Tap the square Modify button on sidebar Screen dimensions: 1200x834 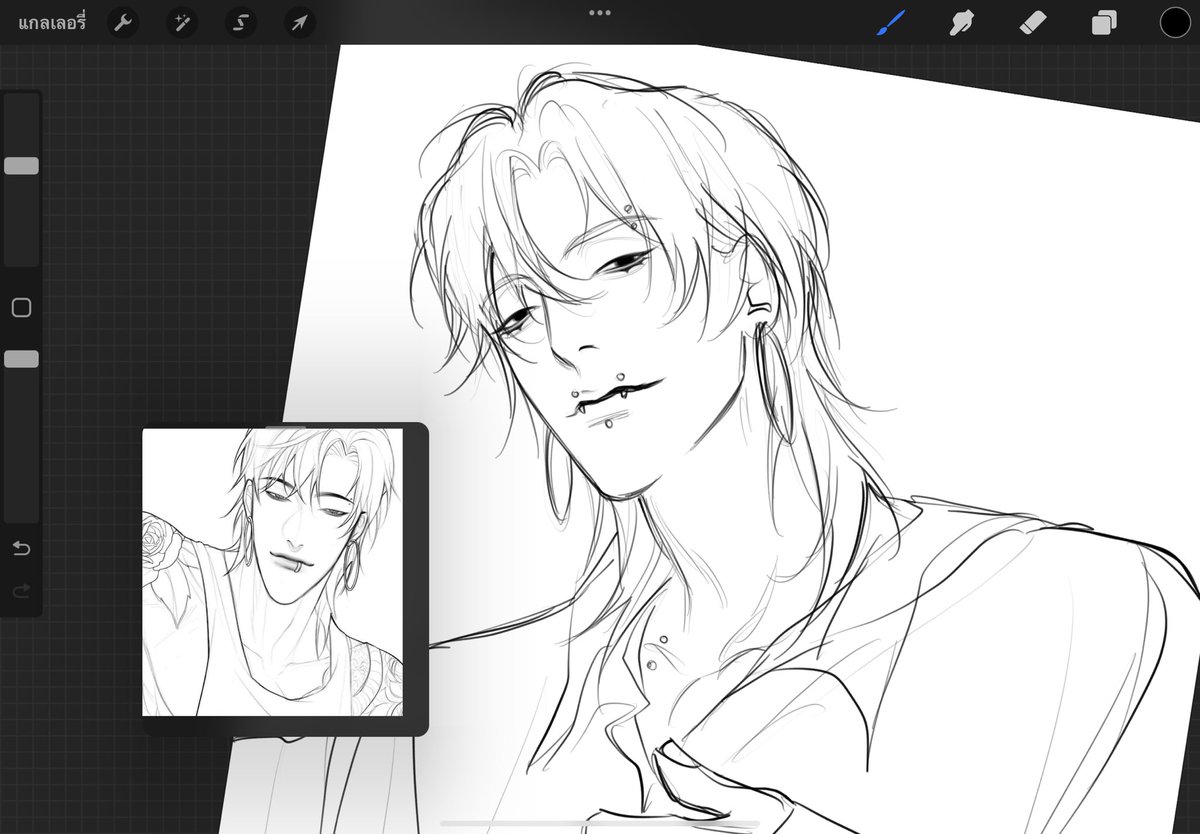[21, 308]
